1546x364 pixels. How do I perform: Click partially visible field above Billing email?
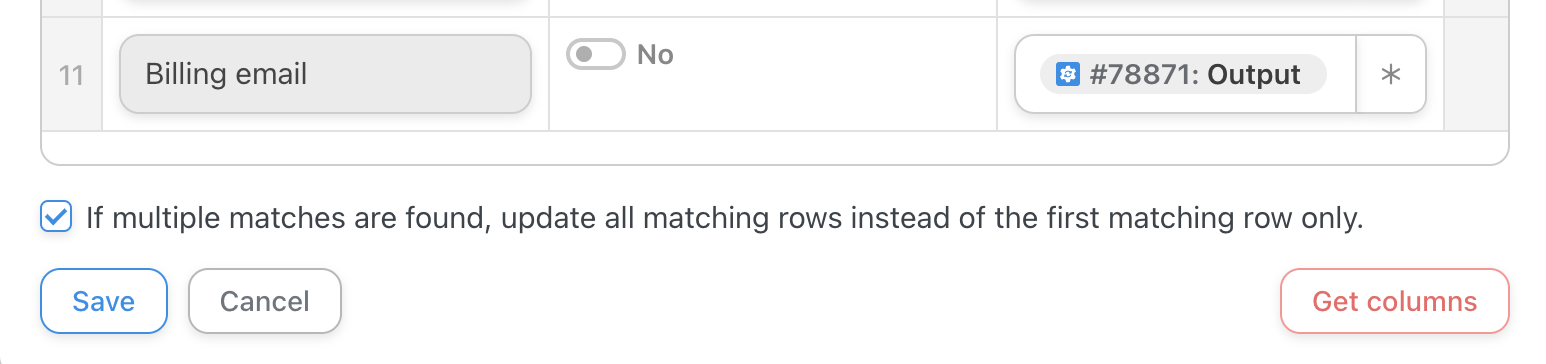pos(325,3)
